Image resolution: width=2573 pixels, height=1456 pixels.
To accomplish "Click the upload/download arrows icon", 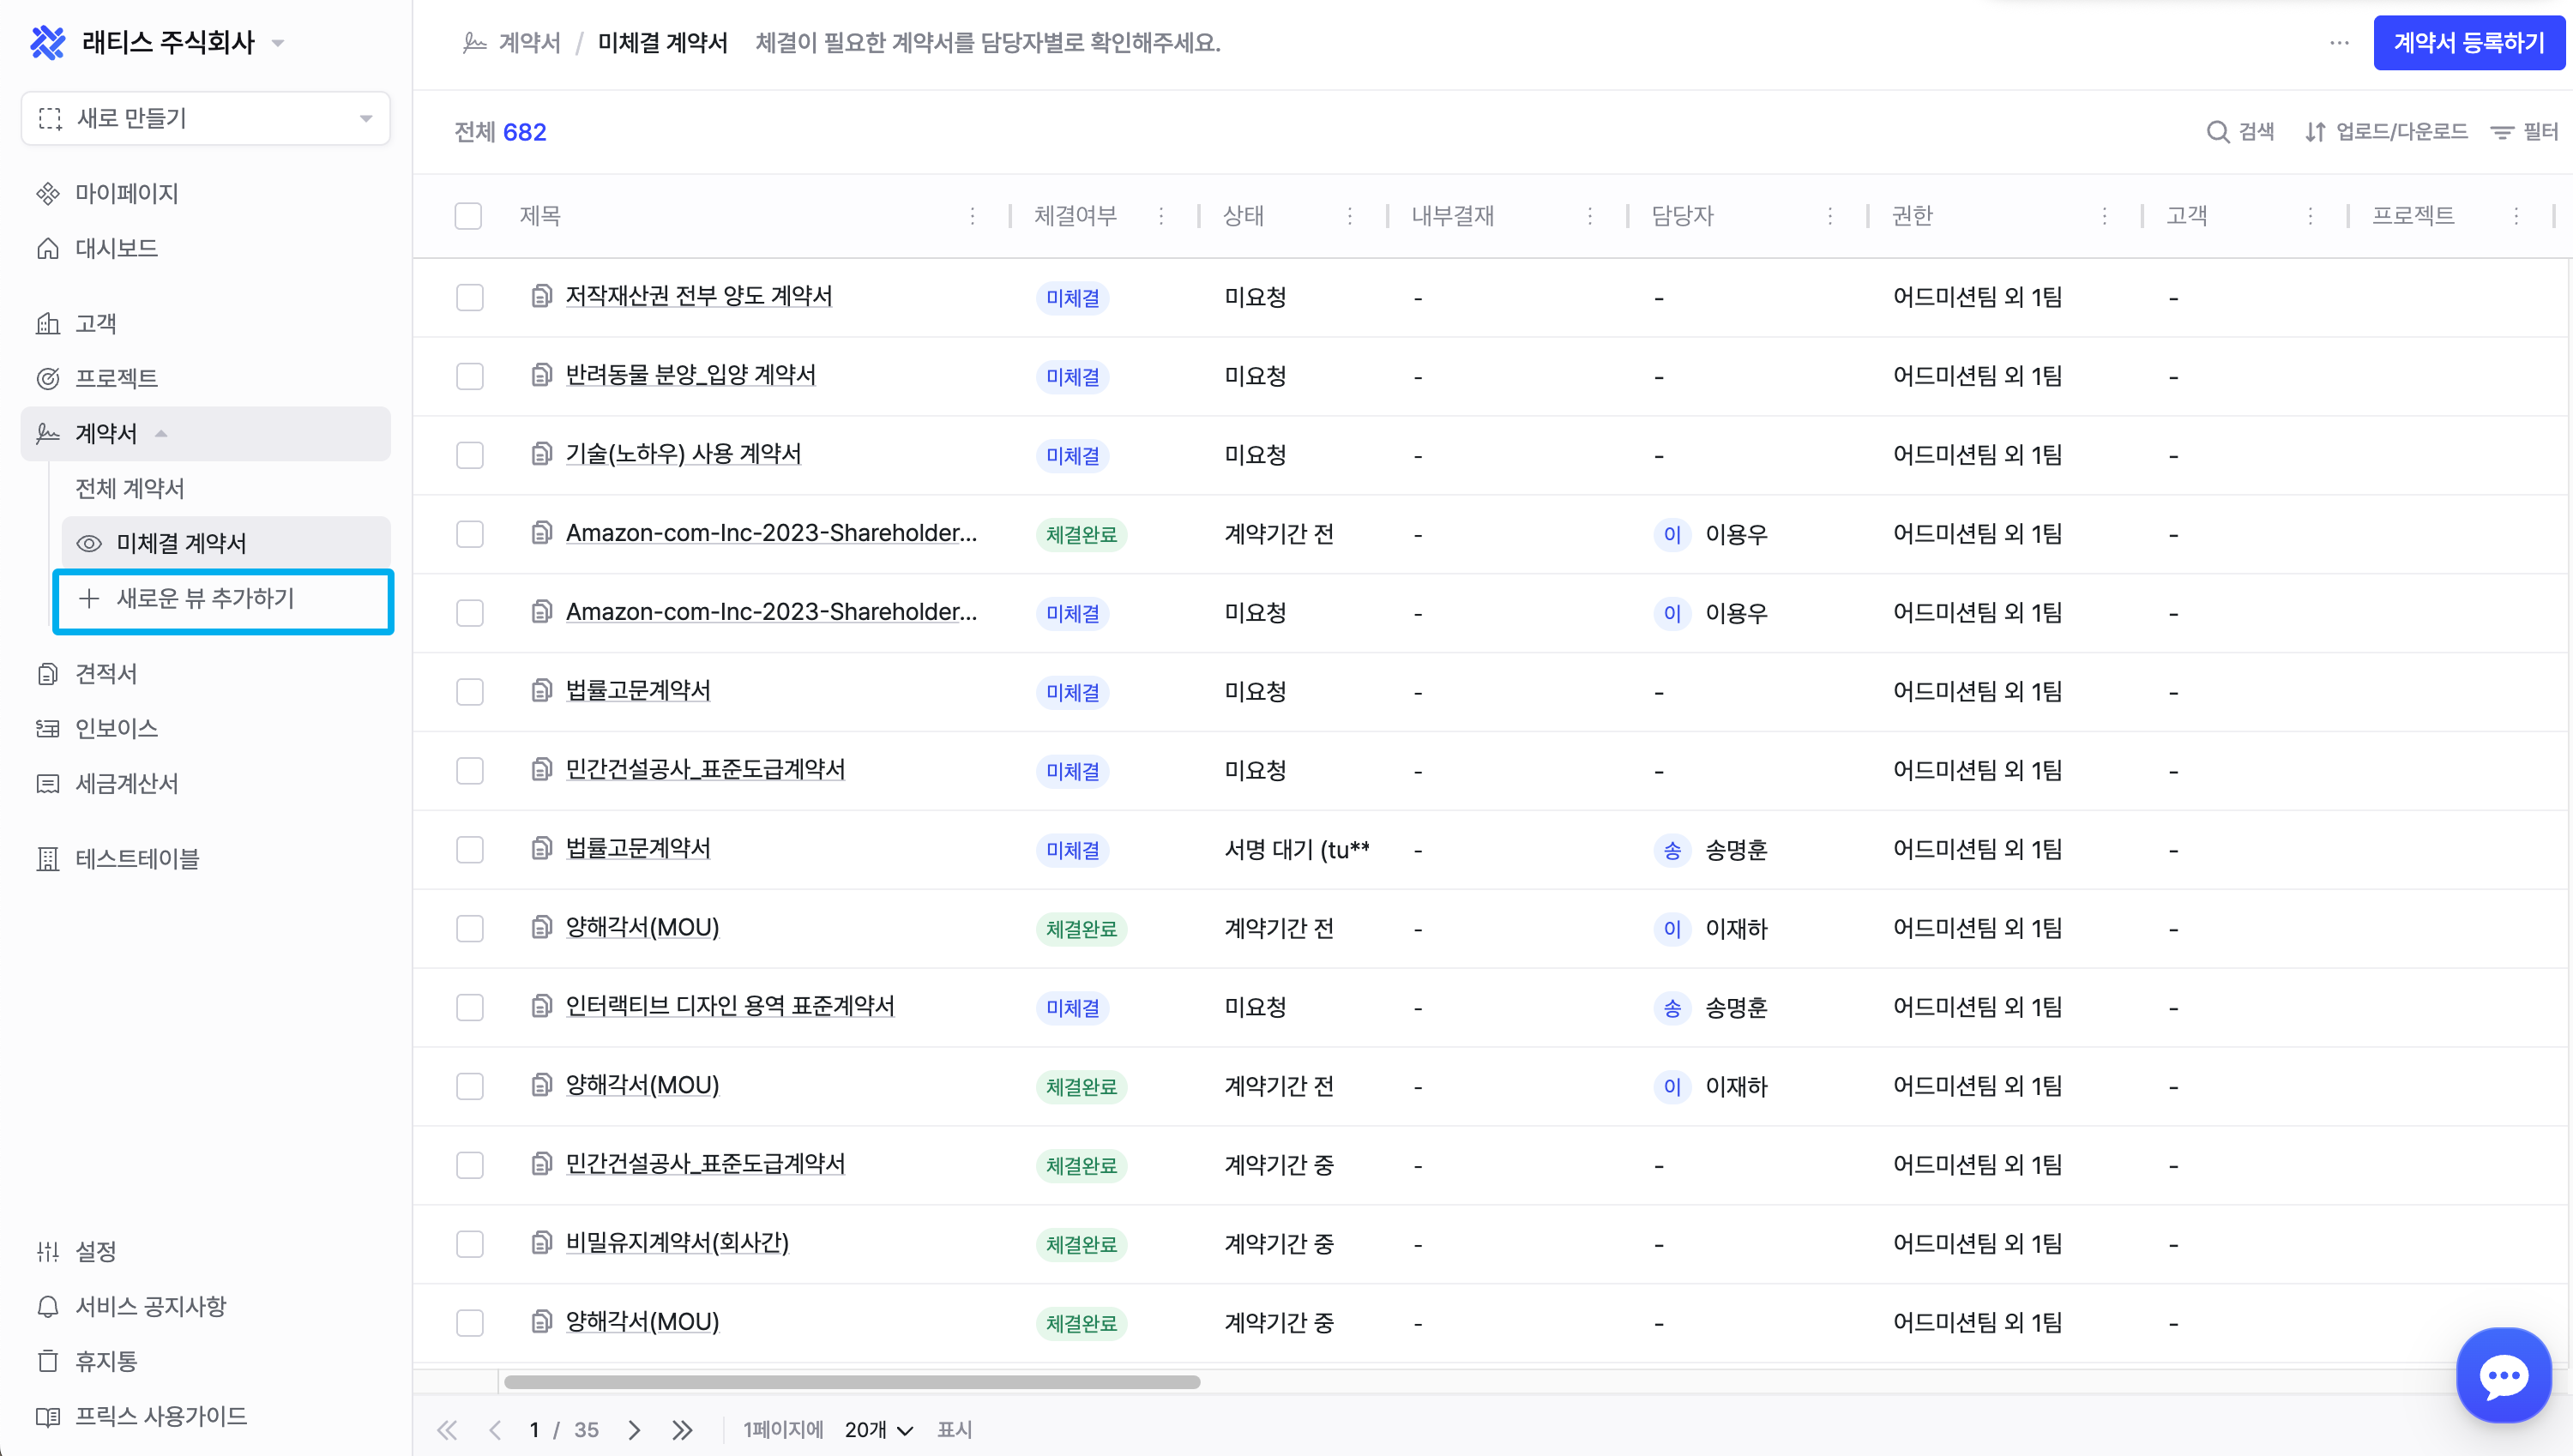I will pos(2314,132).
